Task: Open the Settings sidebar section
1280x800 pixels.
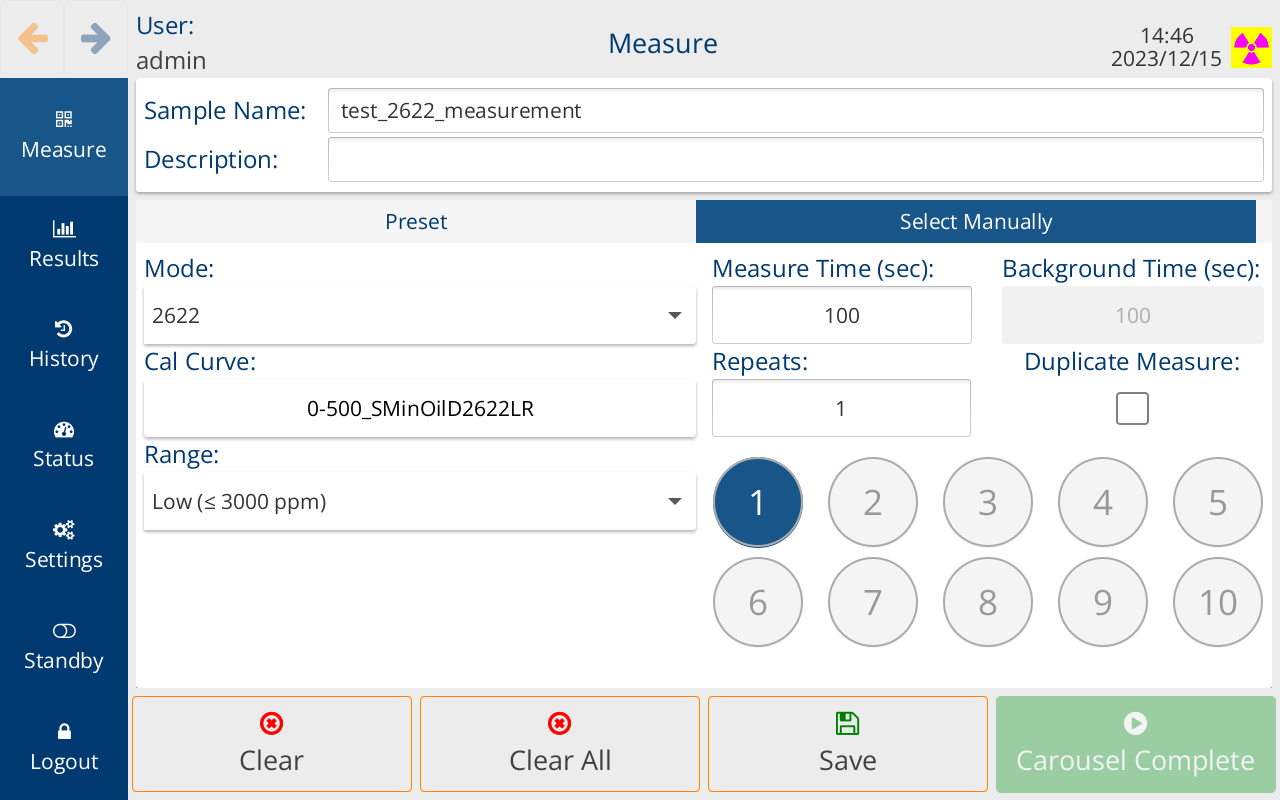Action: 64,546
